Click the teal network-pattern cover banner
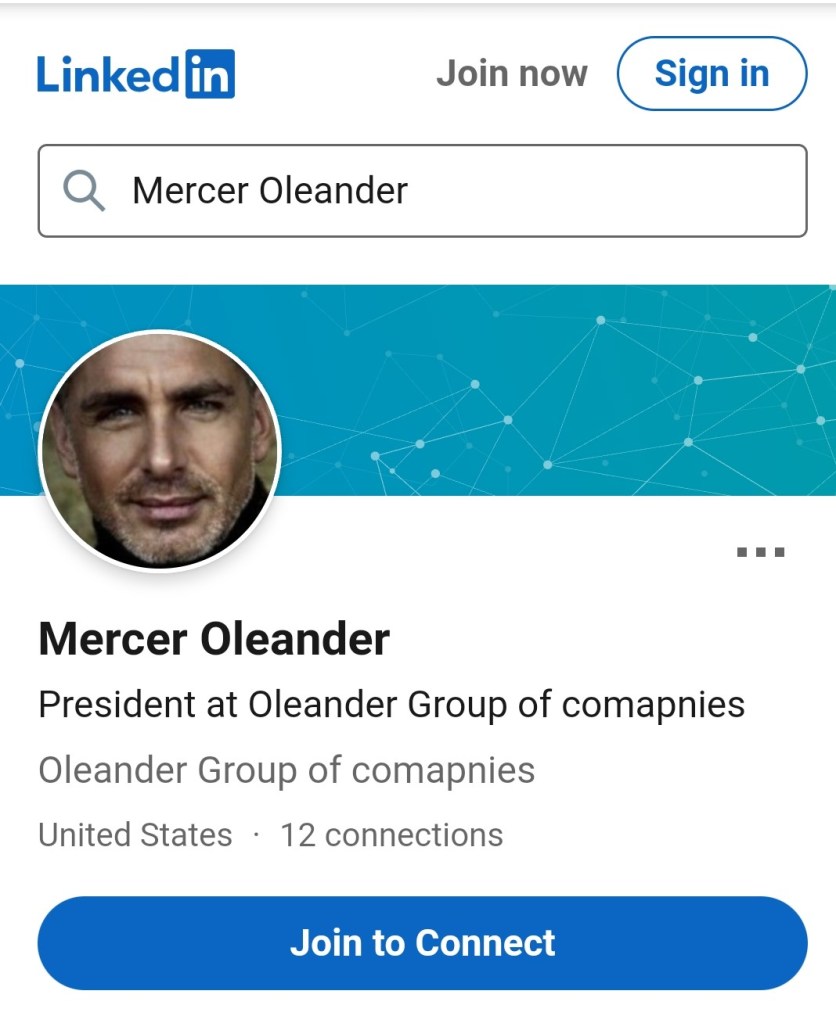This screenshot has height=1023, width=836. tap(560, 390)
